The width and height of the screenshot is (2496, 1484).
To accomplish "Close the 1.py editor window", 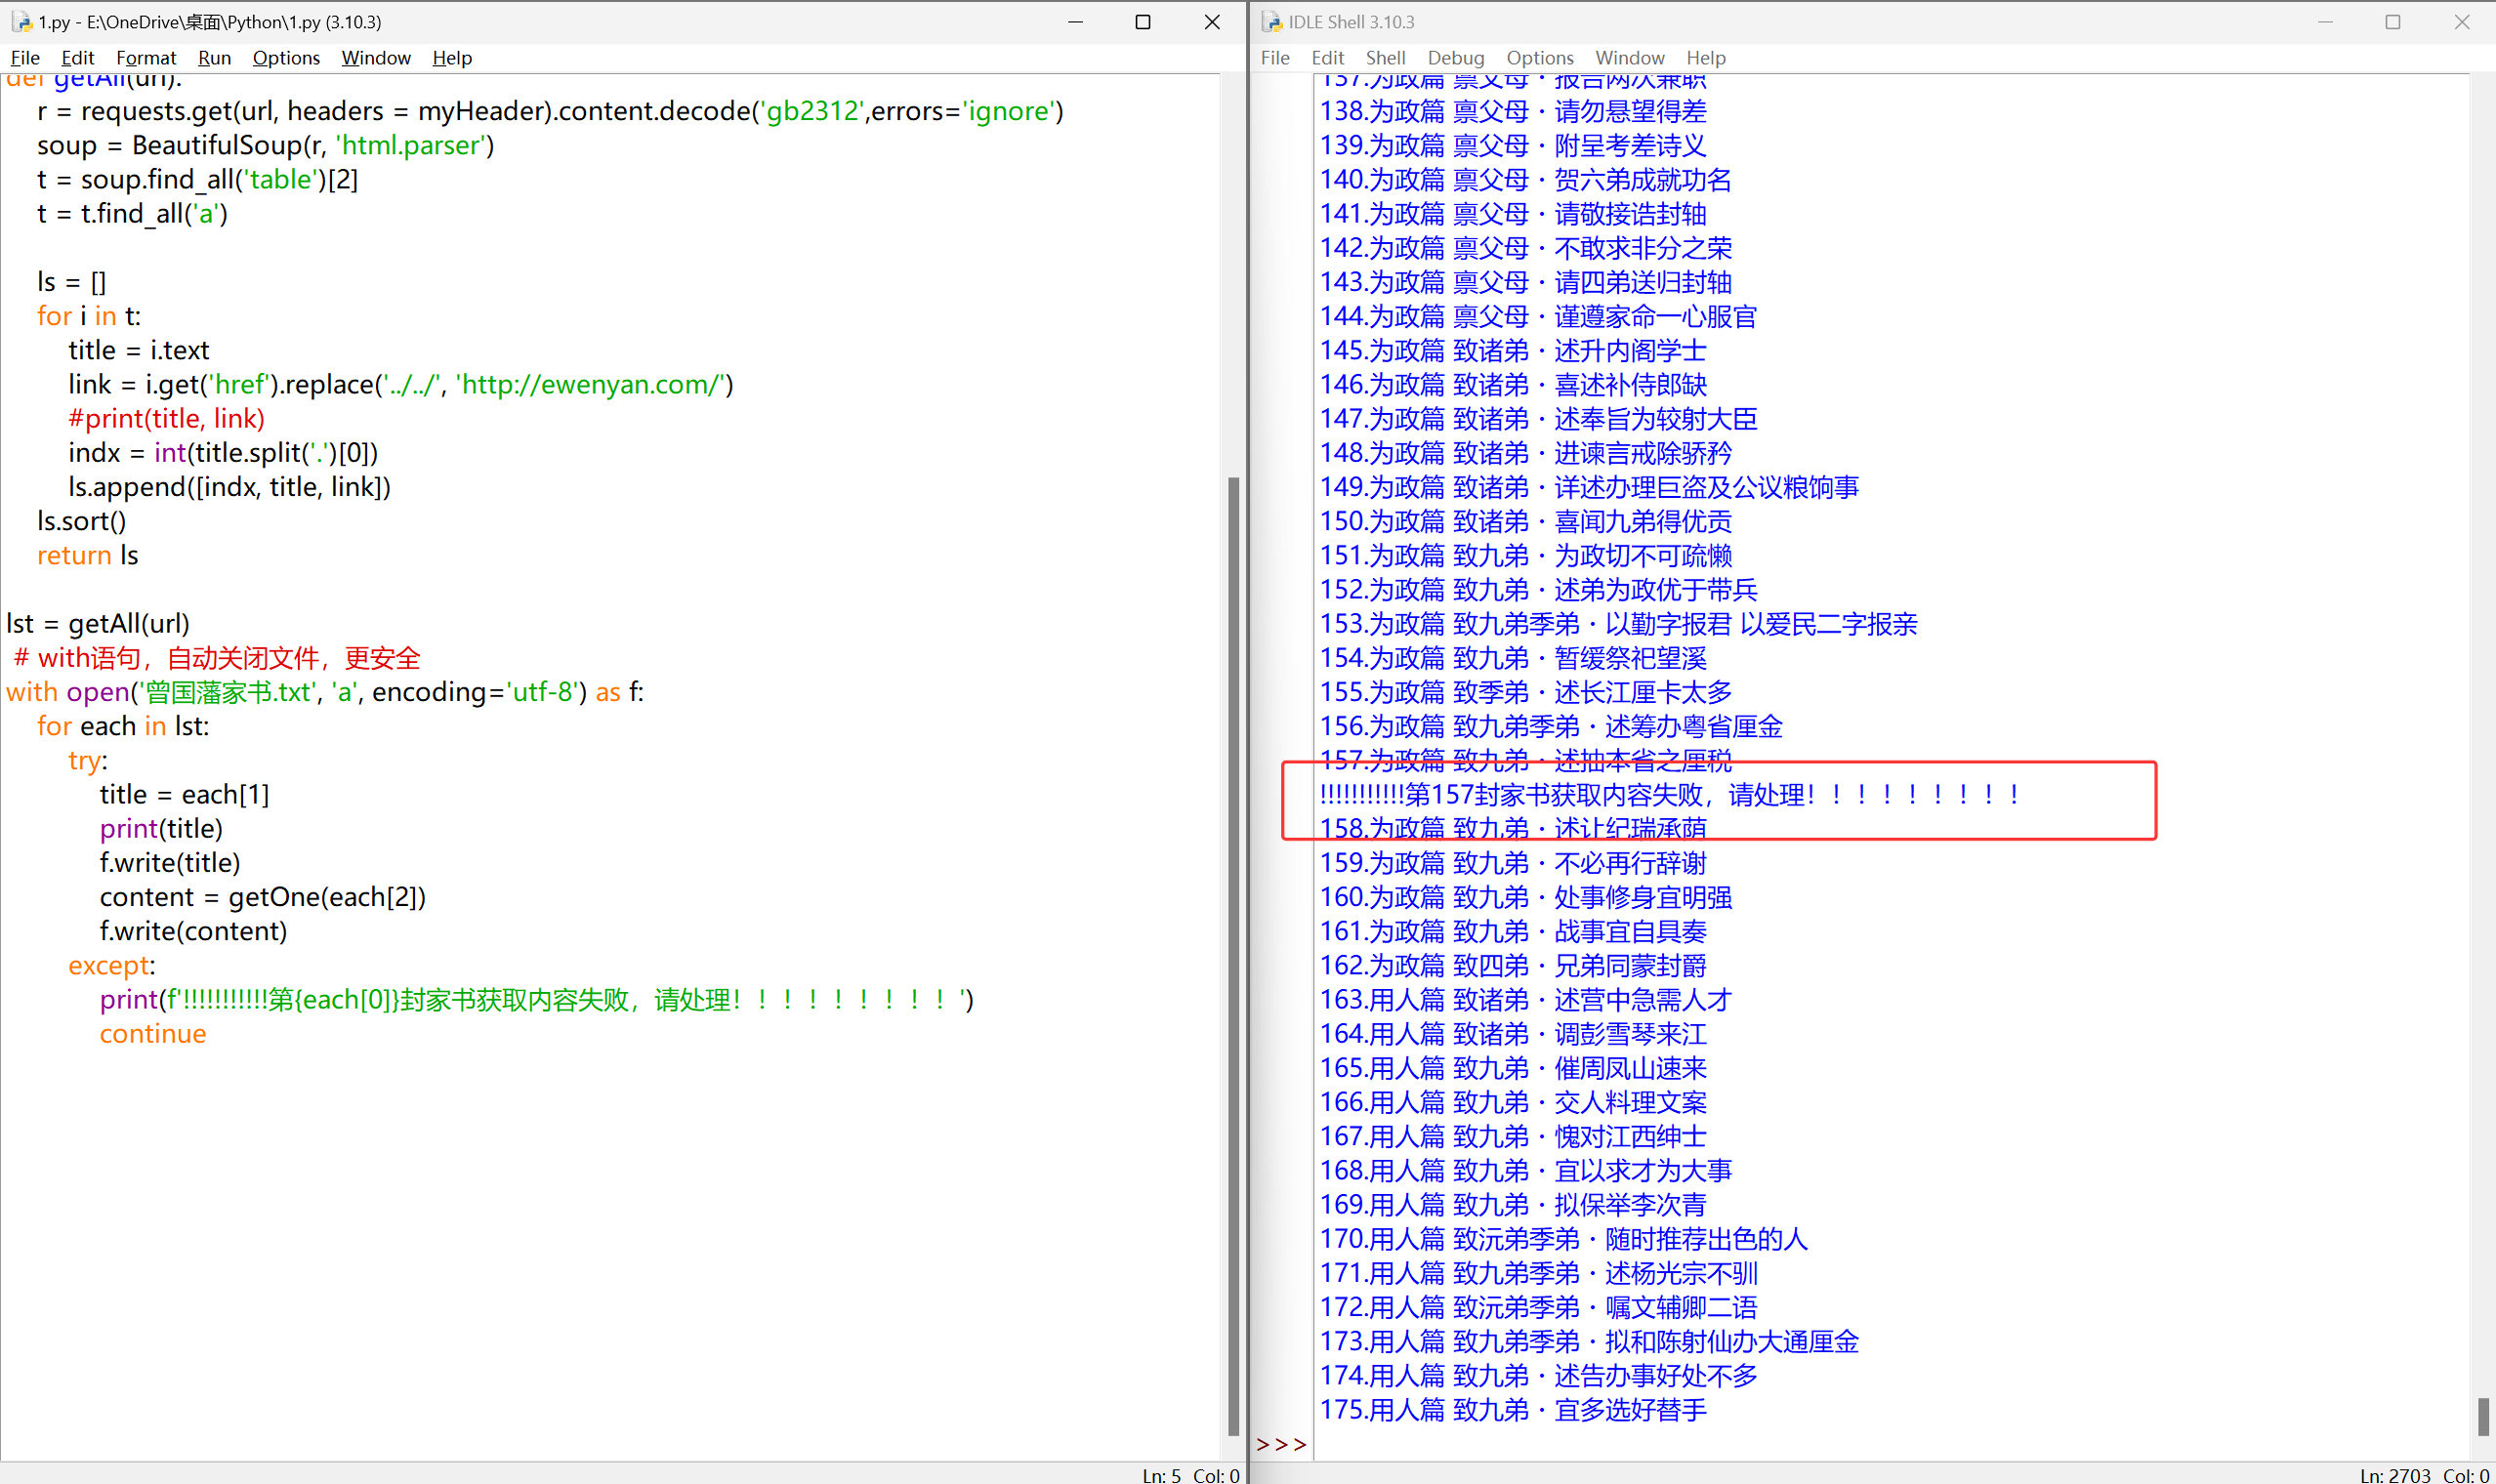I will coord(1212,21).
